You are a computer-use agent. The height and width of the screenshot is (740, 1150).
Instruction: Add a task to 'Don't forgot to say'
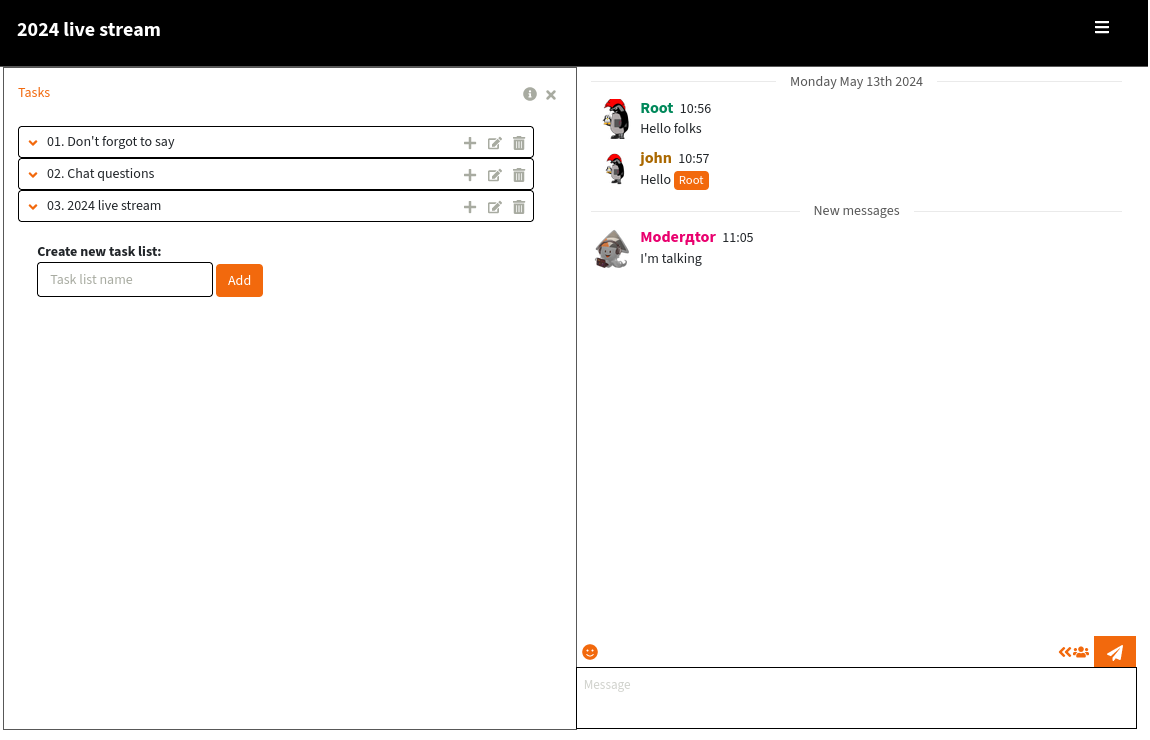470,143
